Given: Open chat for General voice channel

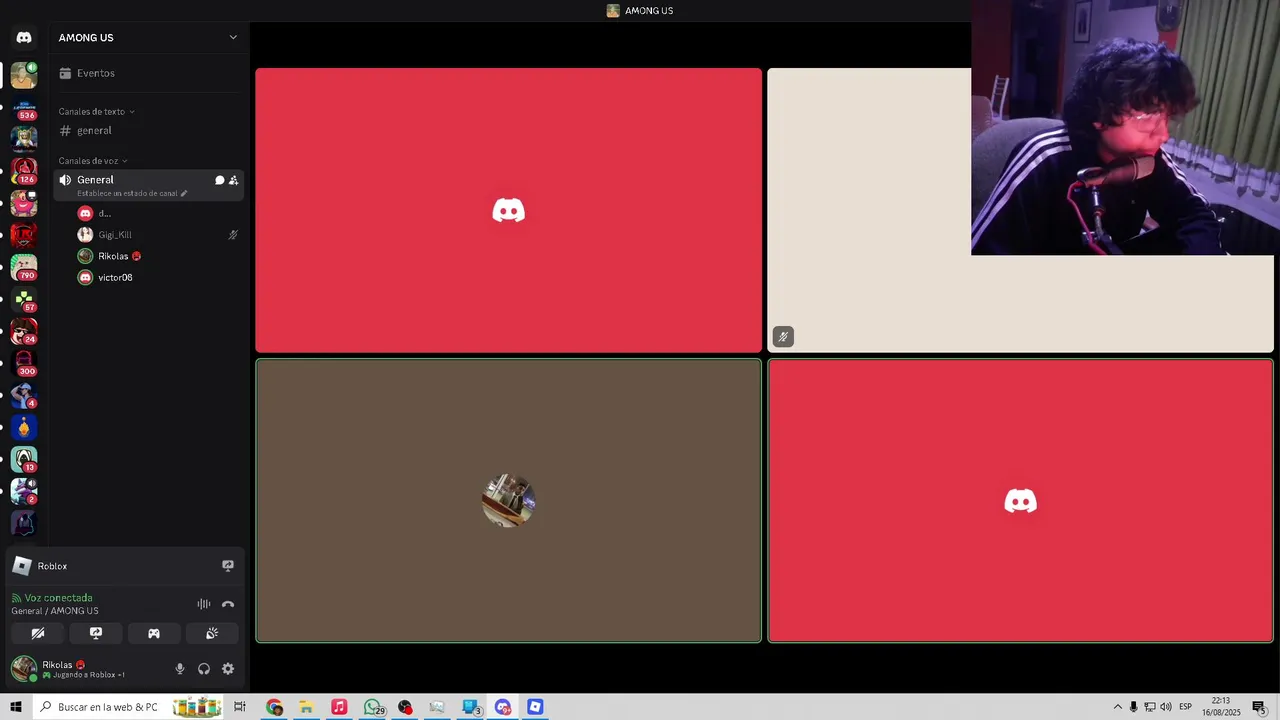Looking at the screenshot, I should (219, 180).
